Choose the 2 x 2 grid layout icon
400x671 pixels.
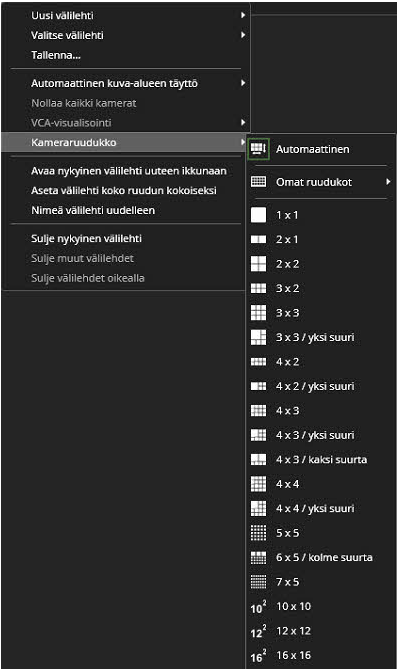point(258,264)
